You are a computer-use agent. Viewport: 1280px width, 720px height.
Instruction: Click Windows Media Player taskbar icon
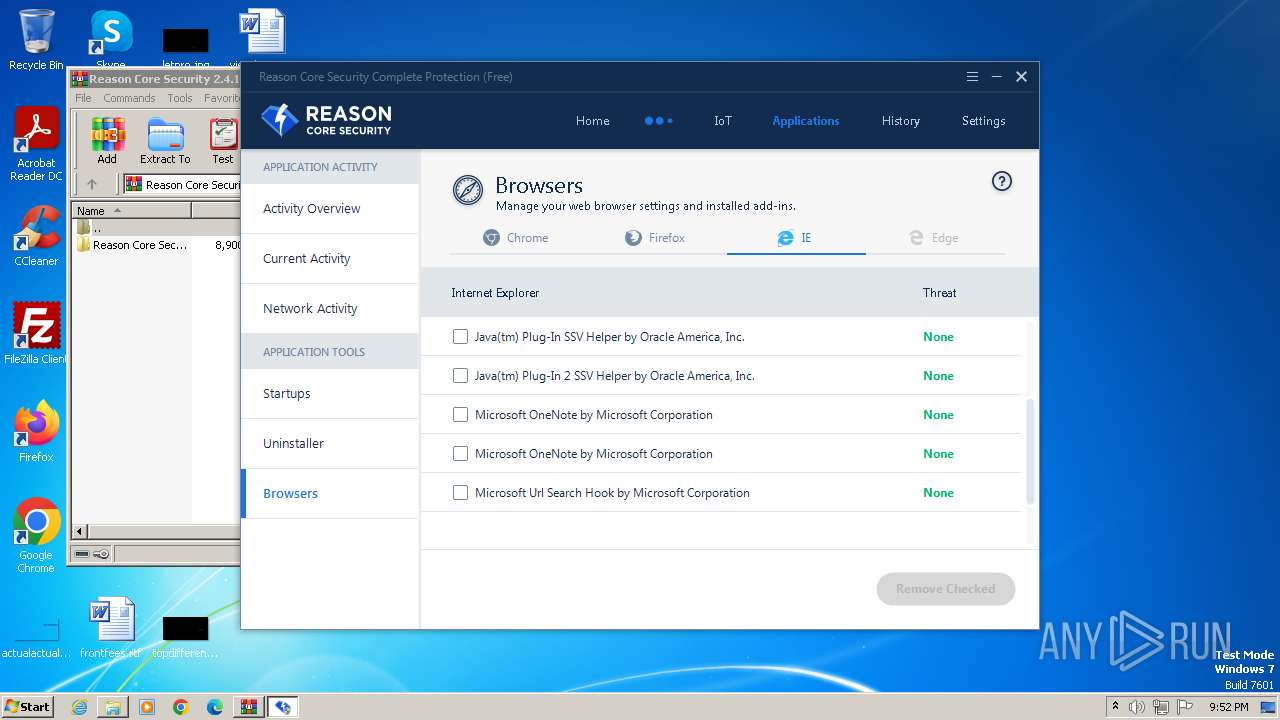147,707
